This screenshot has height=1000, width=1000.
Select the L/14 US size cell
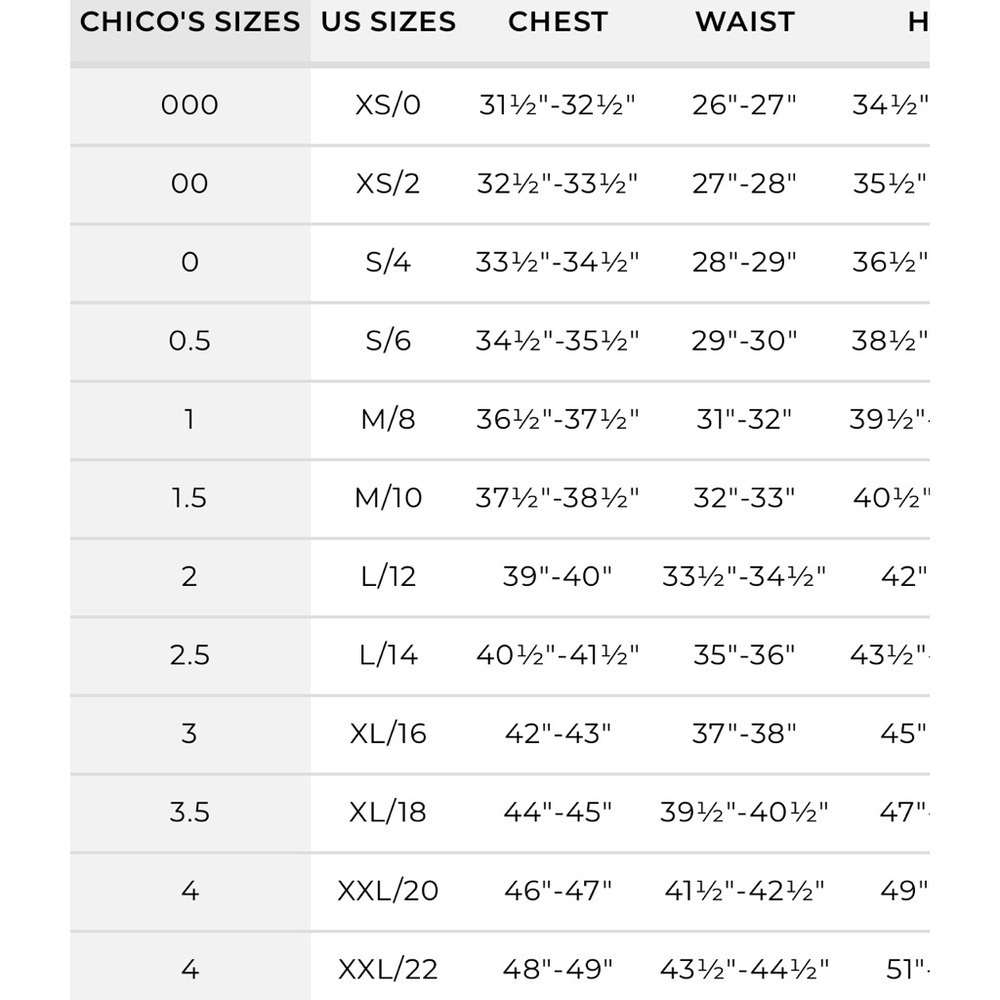point(388,655)
